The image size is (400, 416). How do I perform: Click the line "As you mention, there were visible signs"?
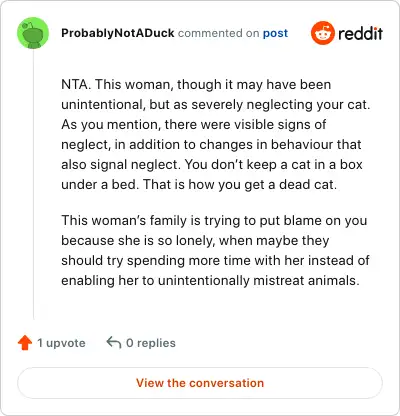point(194,124)
